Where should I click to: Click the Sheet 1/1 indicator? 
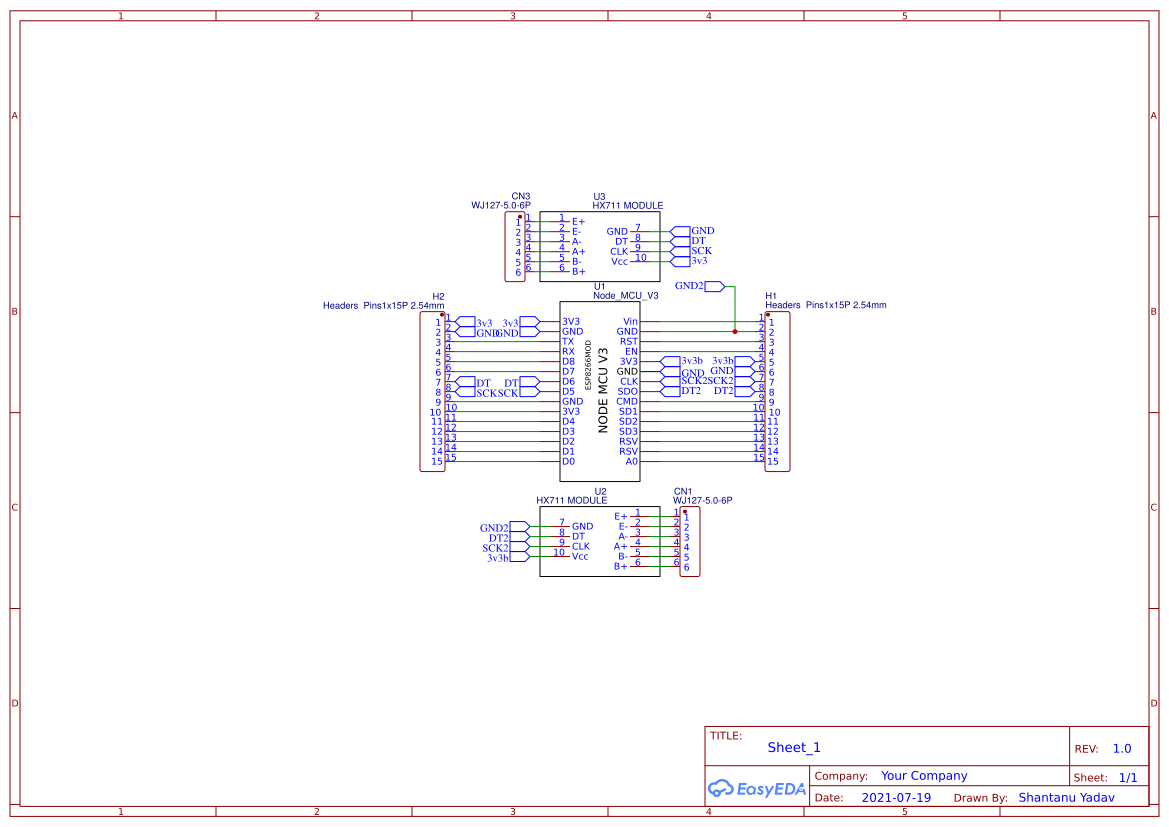click(1129, 777)
